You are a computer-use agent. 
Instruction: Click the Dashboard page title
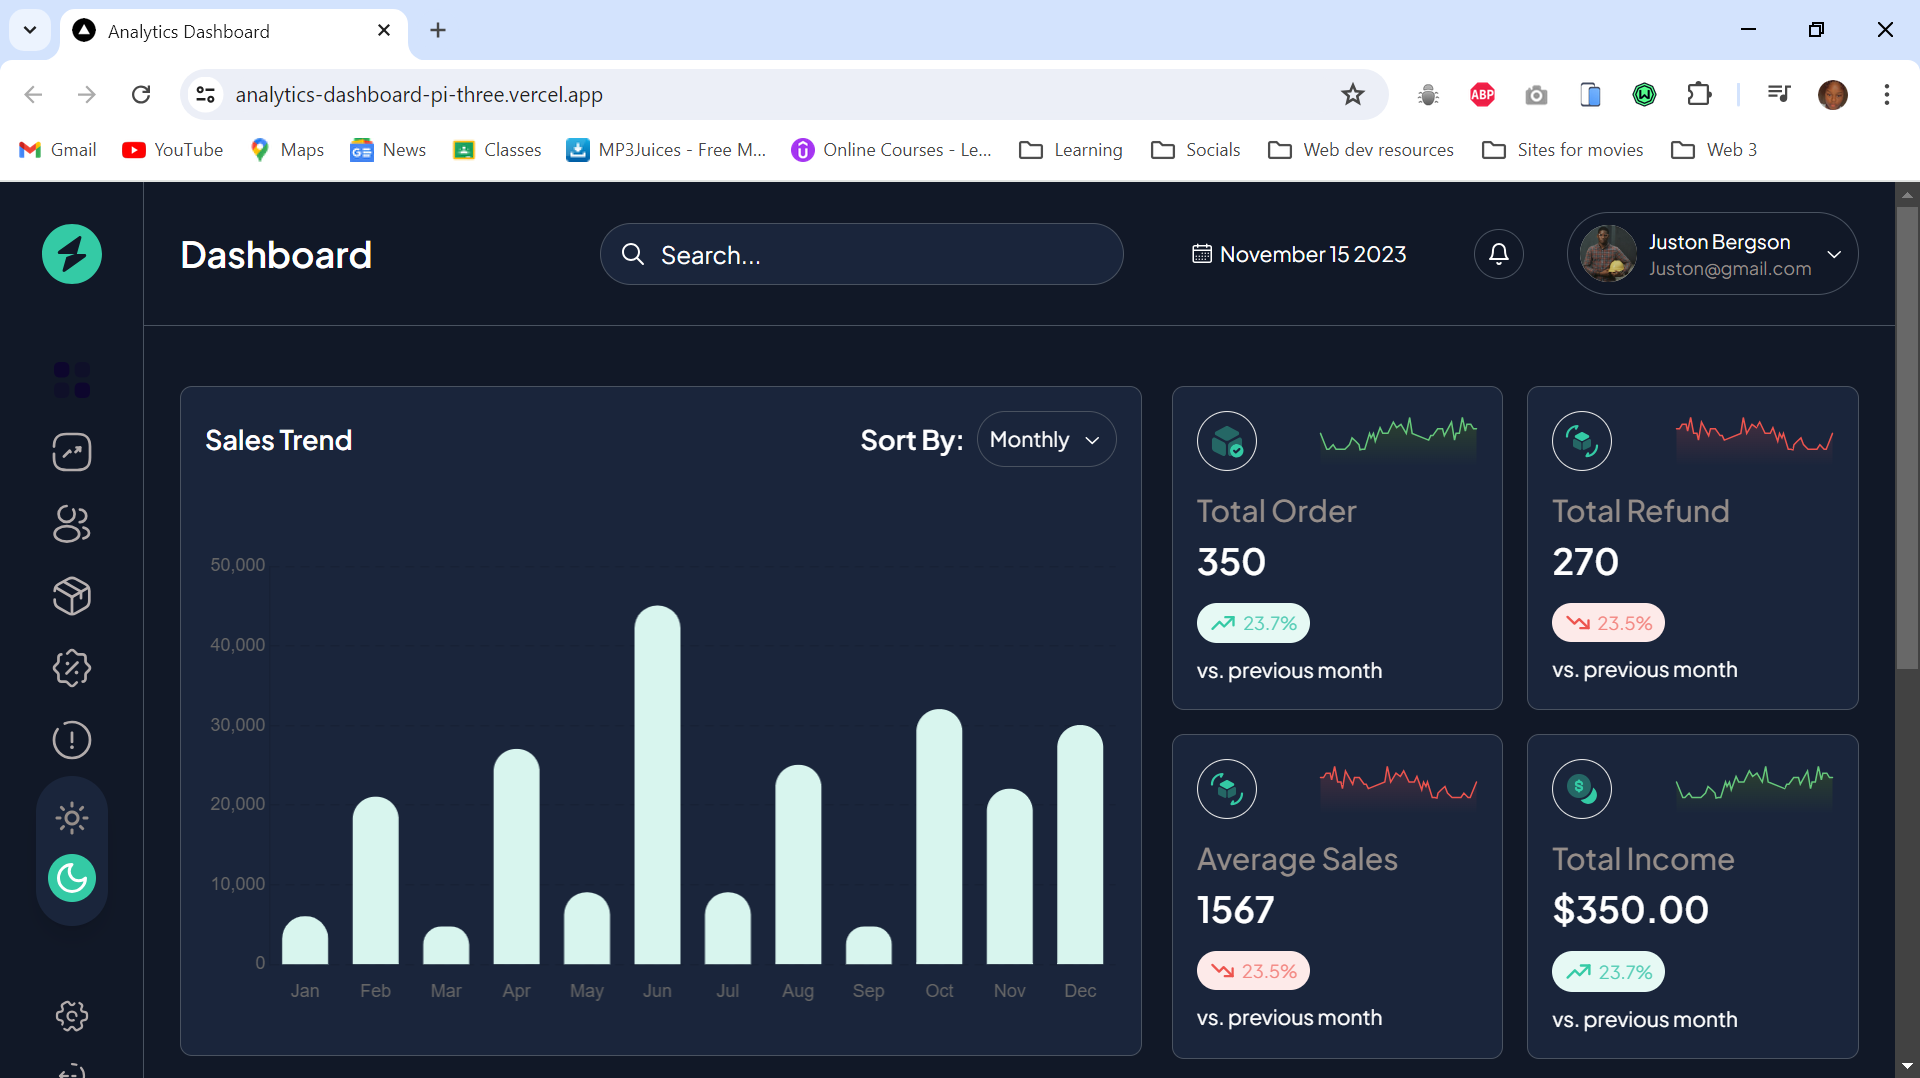point(276,255)
